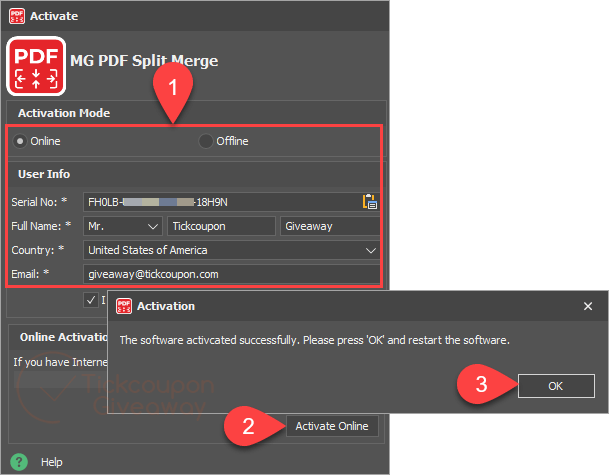Paste serial number using clipboard icon

tap(369, 202)
